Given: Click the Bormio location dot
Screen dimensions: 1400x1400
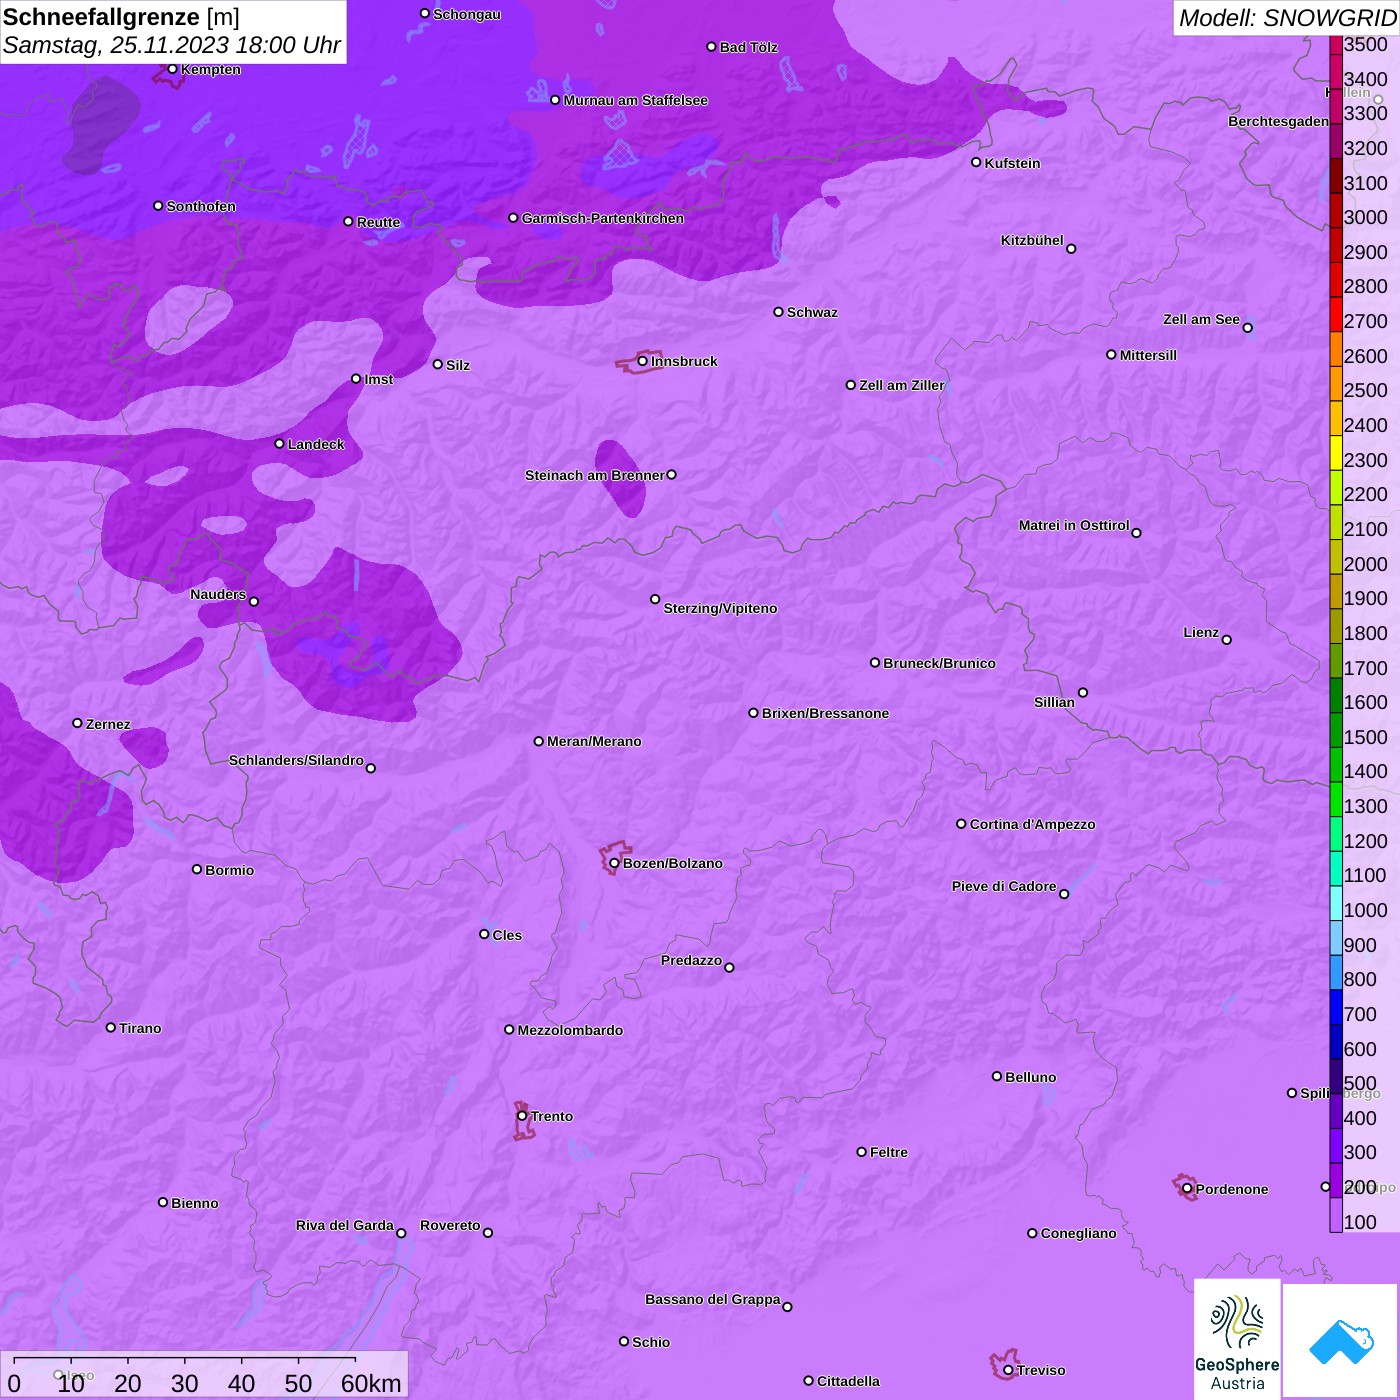Looking at the screenshot, I should point(197,869).
